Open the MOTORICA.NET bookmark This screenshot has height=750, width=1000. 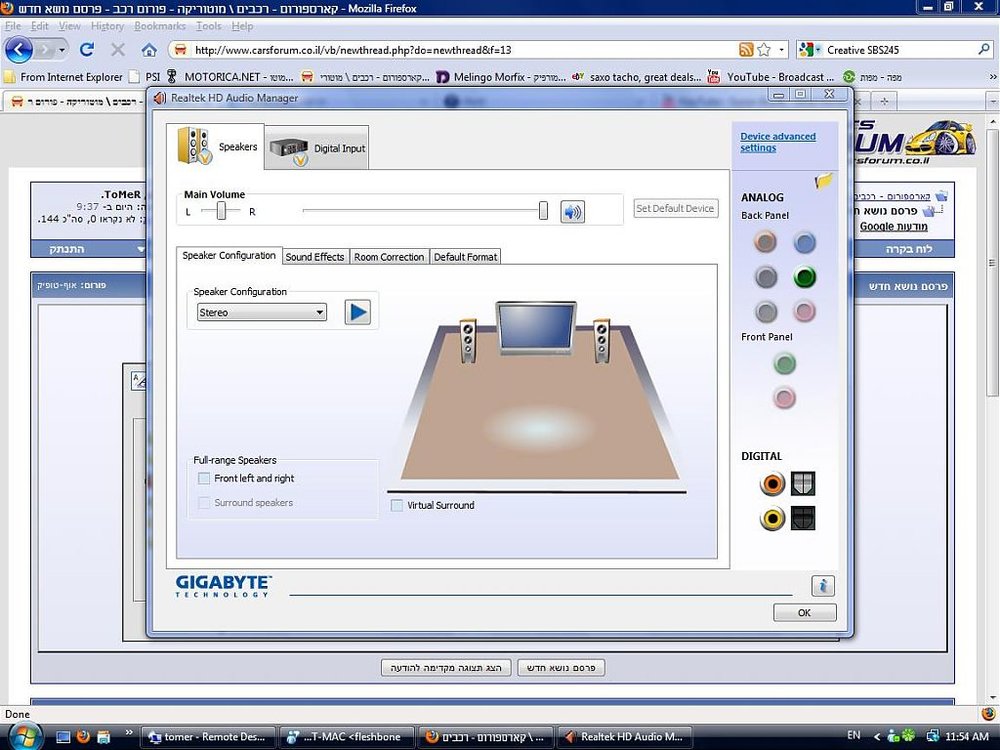click(x=230, y=77)
